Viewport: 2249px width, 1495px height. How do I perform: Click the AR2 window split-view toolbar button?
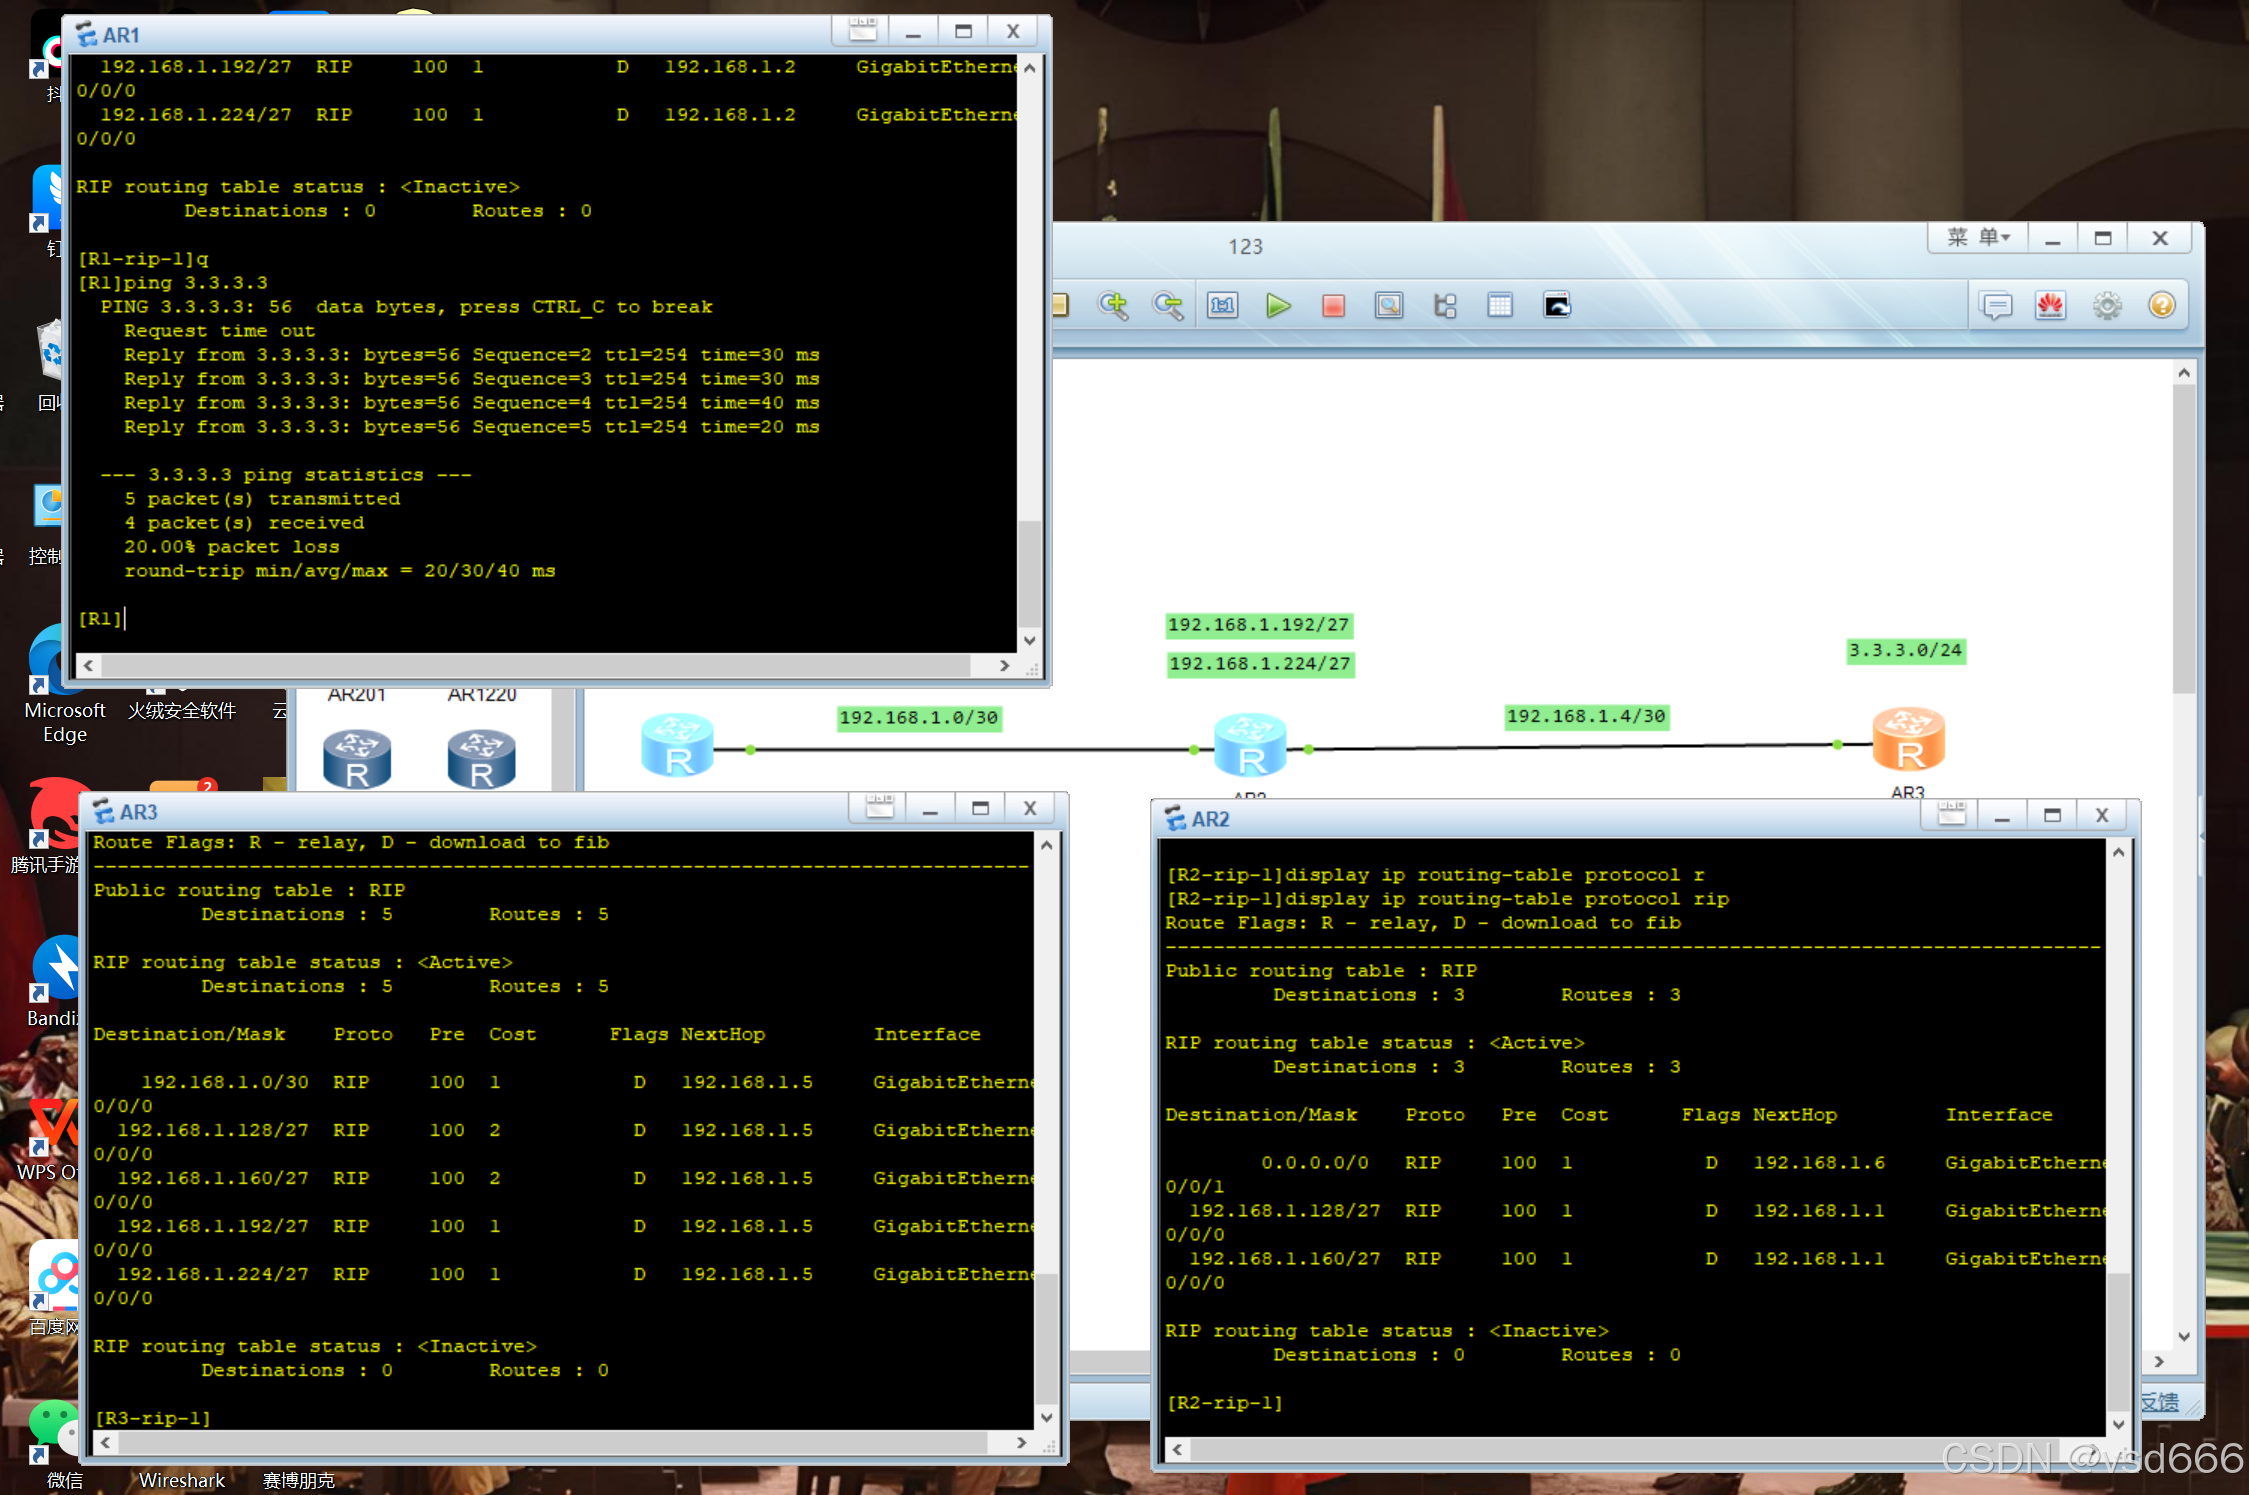[x=1950, y=815]
